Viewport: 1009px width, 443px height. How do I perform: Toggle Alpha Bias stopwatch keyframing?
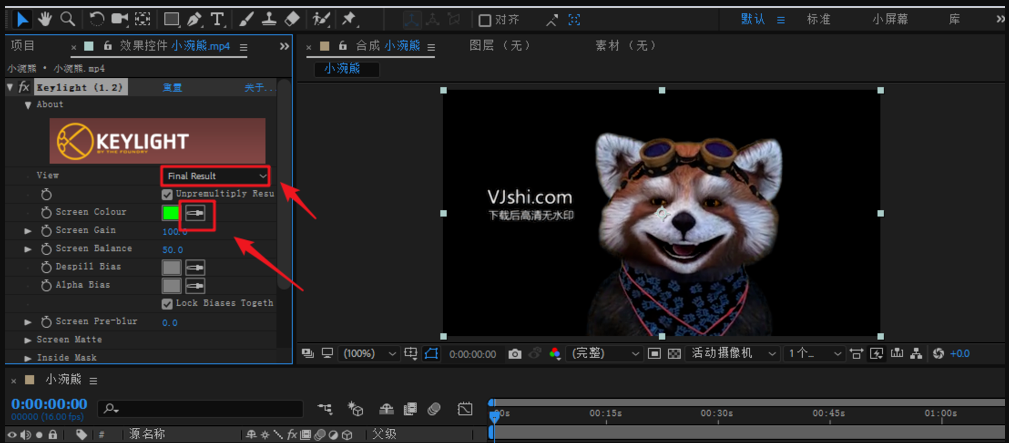click(46, 285)
